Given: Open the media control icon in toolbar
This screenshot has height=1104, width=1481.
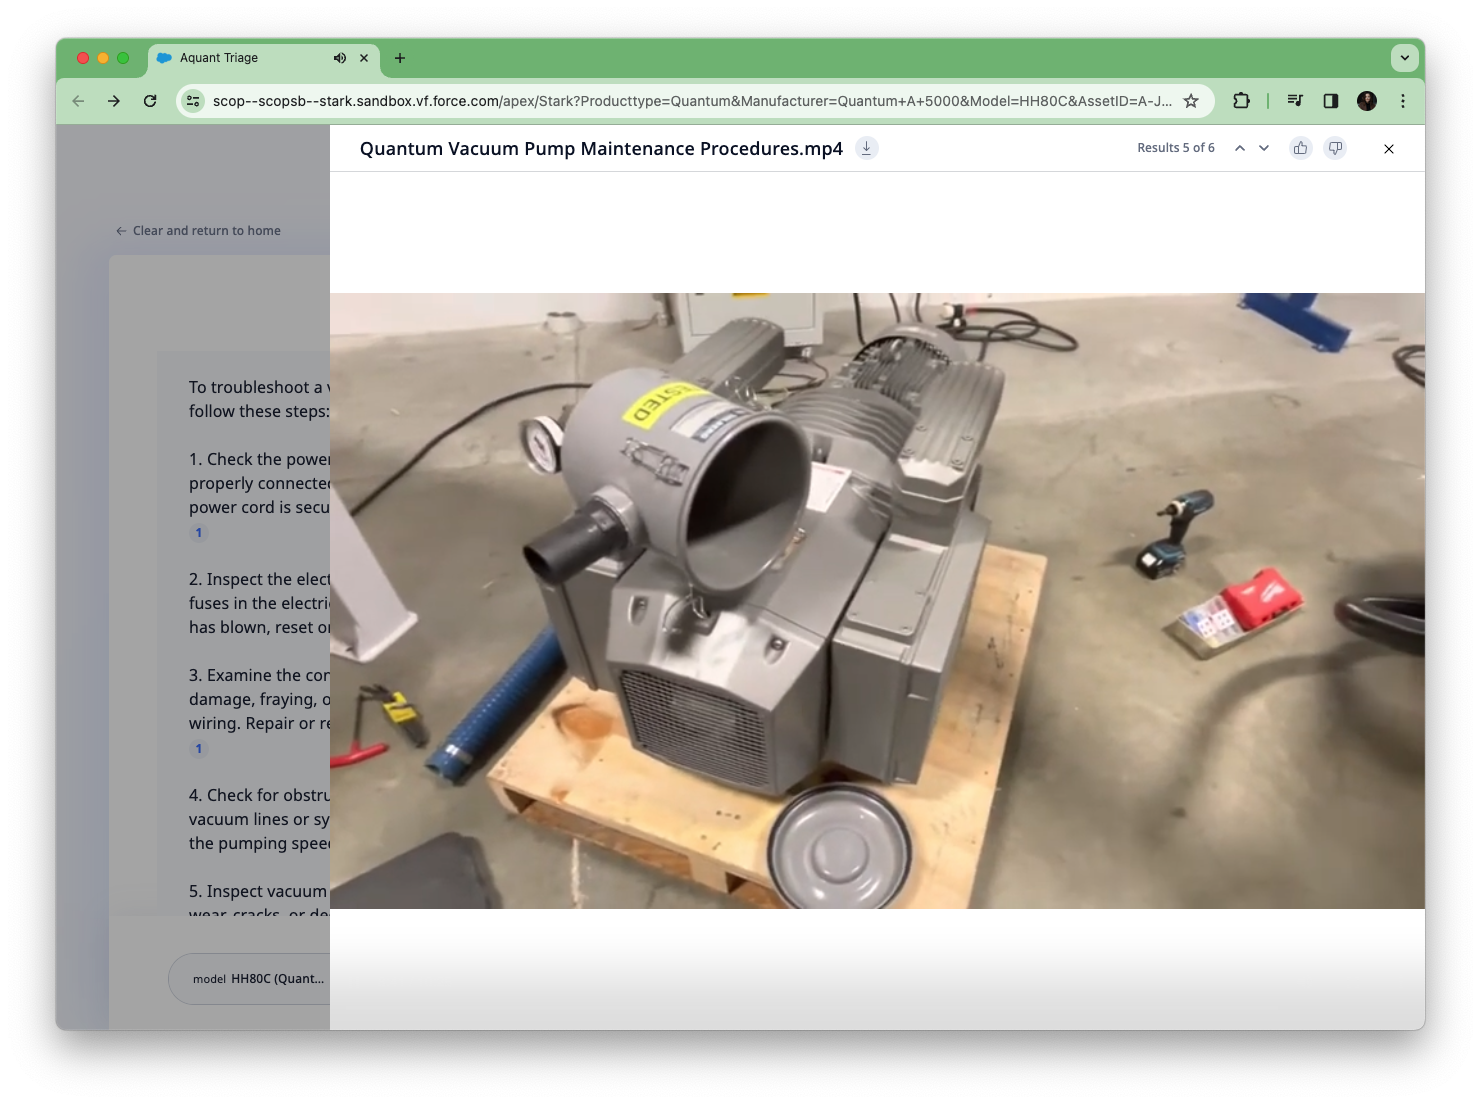Looking at the screenshot, I should (x=1295, y=101).
